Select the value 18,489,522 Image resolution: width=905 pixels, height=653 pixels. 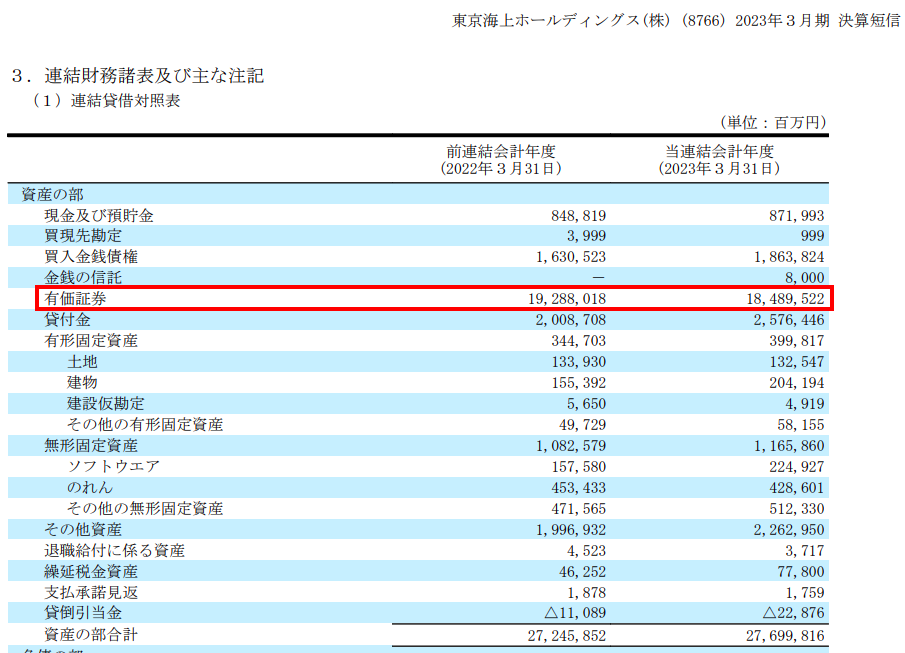[x=785, y=299]
